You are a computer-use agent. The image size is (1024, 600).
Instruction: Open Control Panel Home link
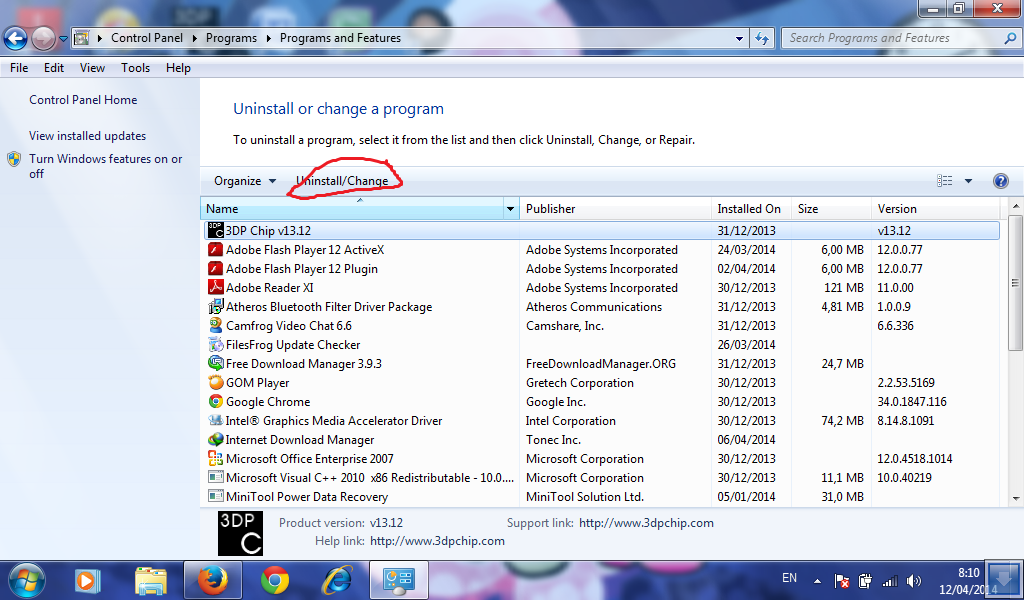click(83, 100)
